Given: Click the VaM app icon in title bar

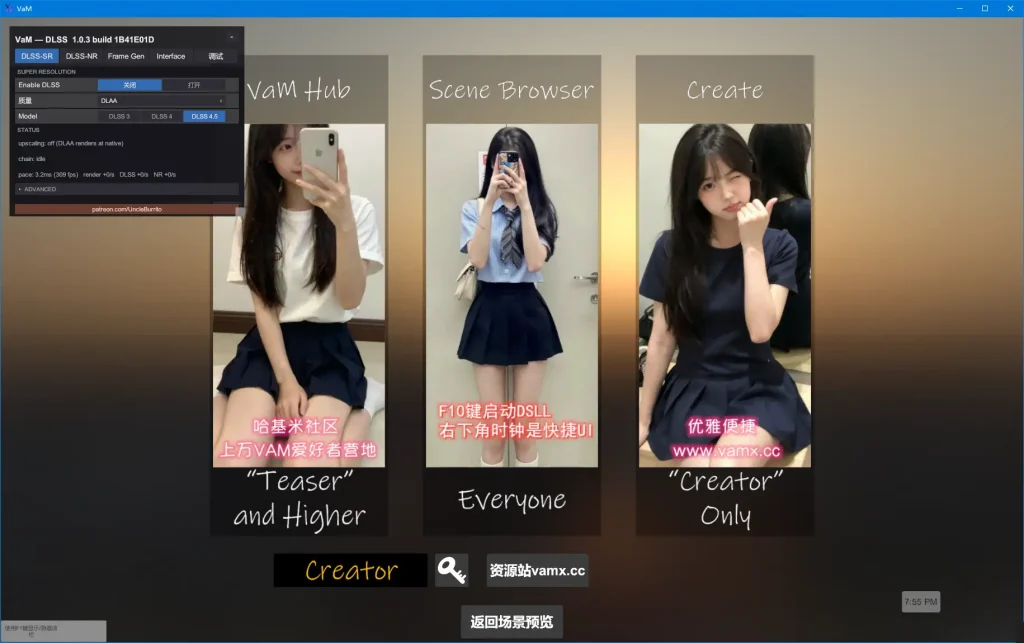Looking at the screenshot, I should coord(8,8).
